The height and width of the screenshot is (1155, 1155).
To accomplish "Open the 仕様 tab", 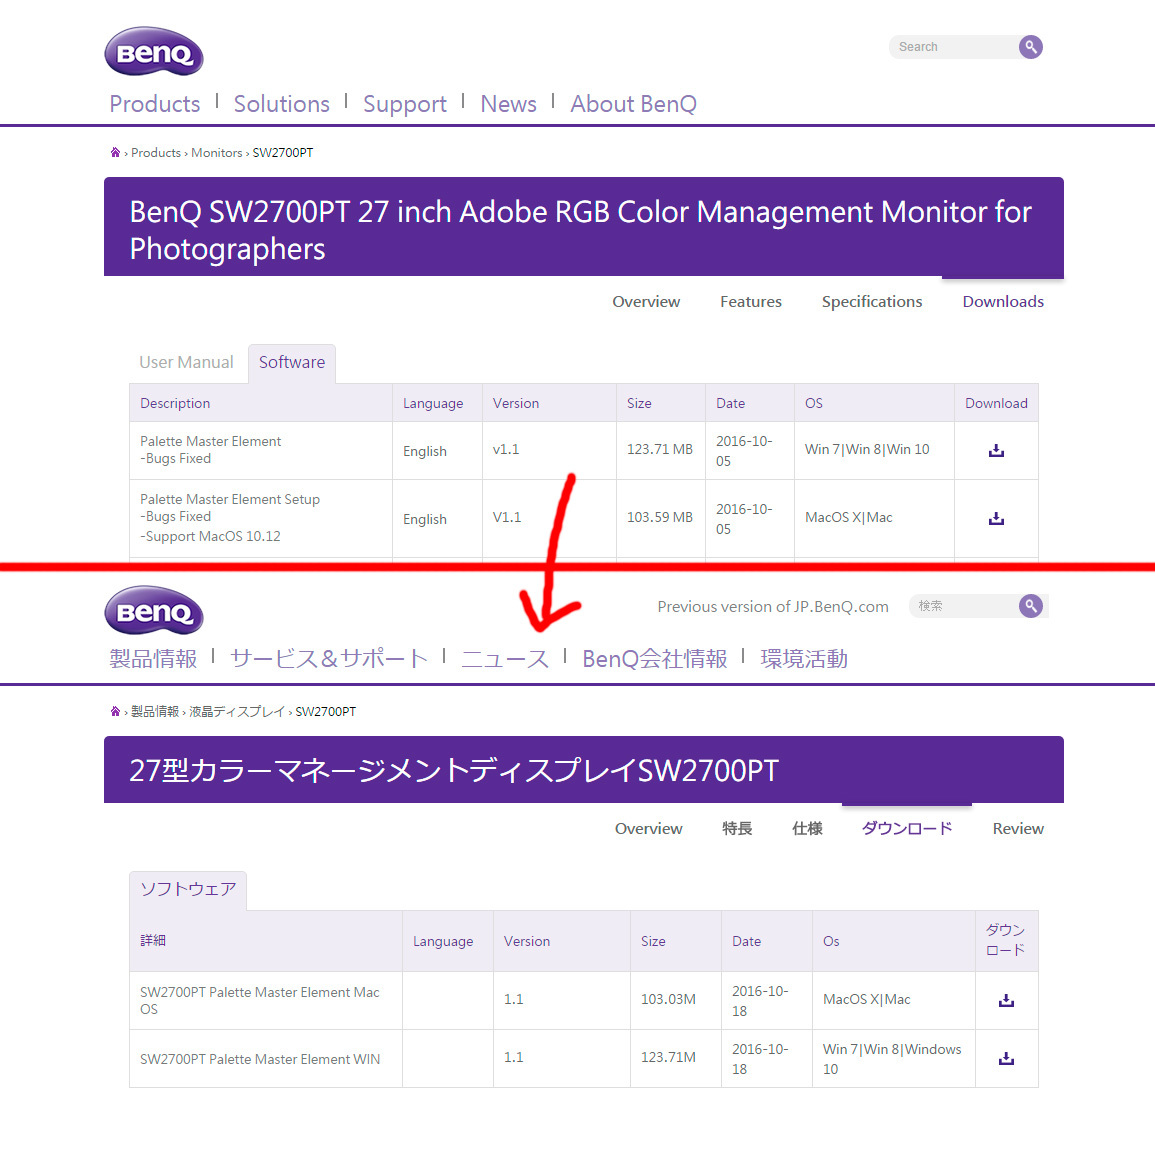I will click(807, 829).
